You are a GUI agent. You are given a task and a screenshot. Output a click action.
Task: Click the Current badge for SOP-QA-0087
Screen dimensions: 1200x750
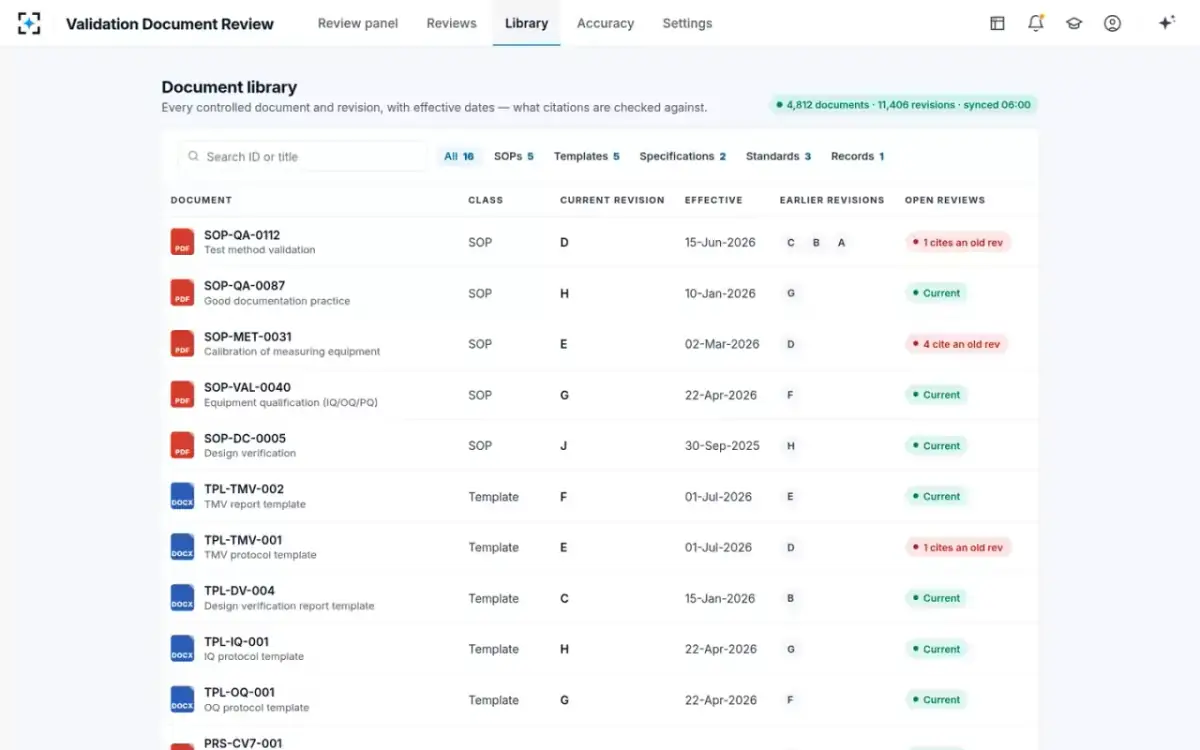pyautogui.click(x=936, y=293)
